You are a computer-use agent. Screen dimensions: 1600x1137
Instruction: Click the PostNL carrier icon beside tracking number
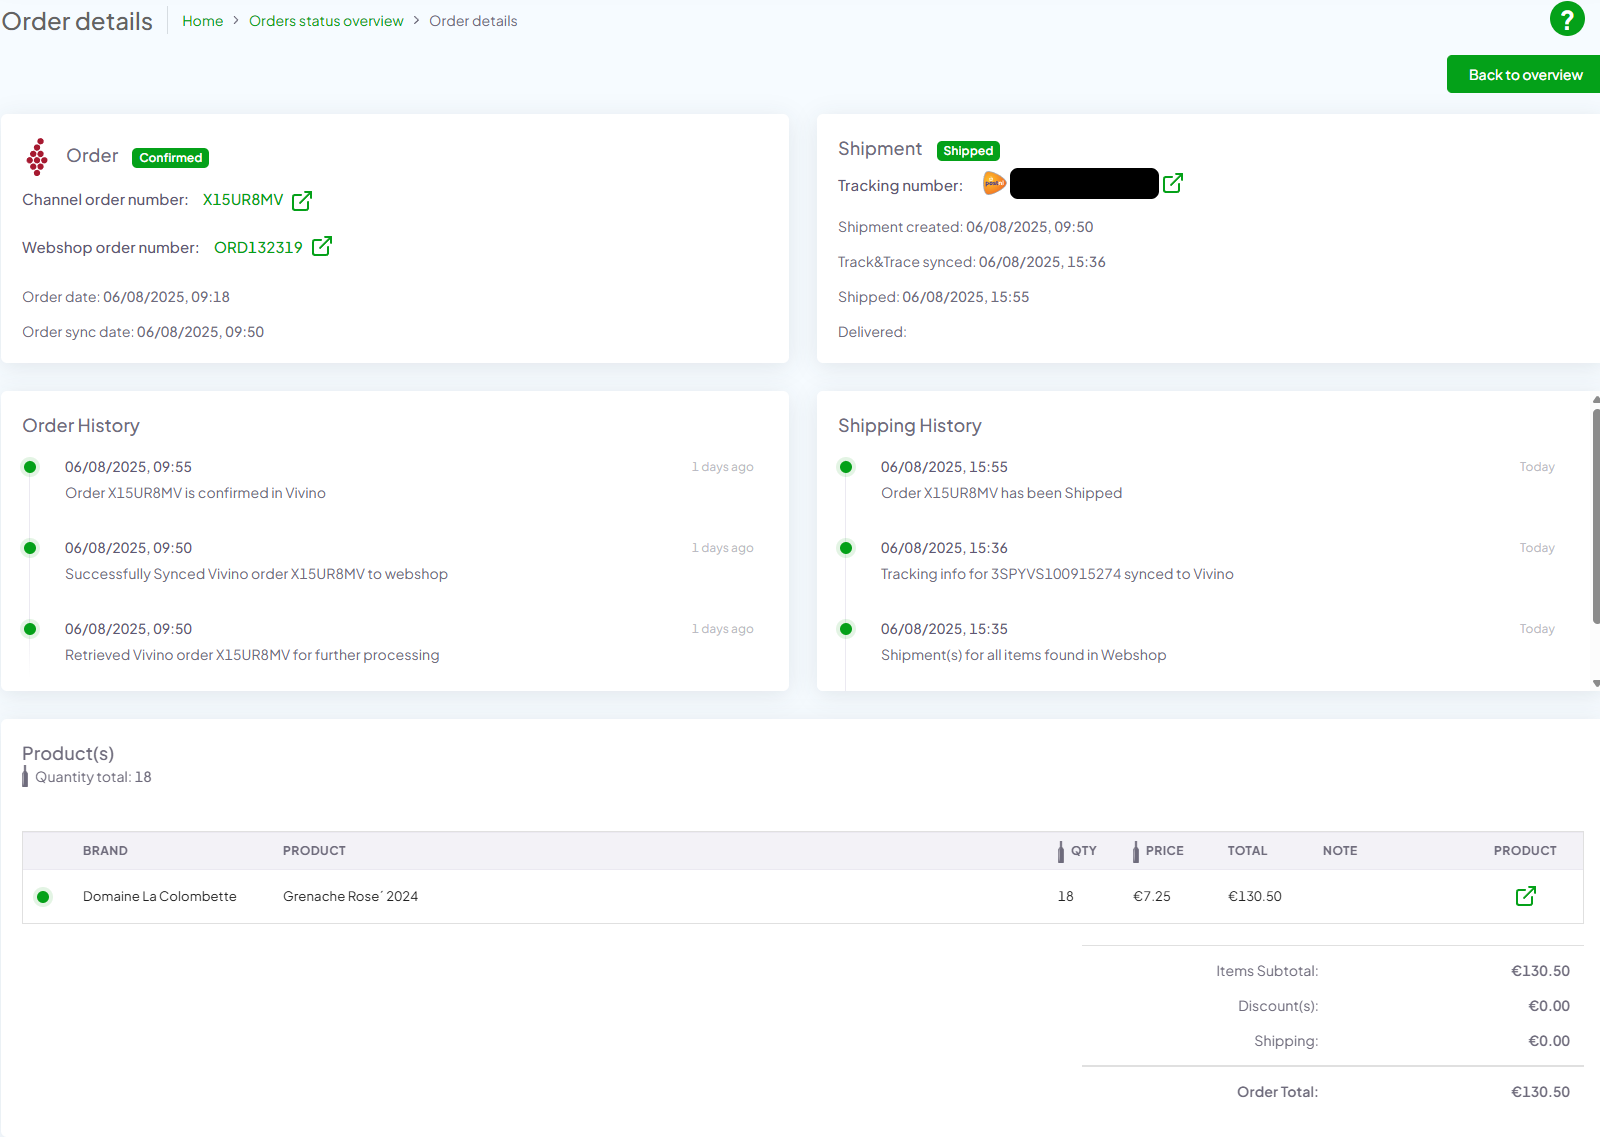(x=993, y=184)
